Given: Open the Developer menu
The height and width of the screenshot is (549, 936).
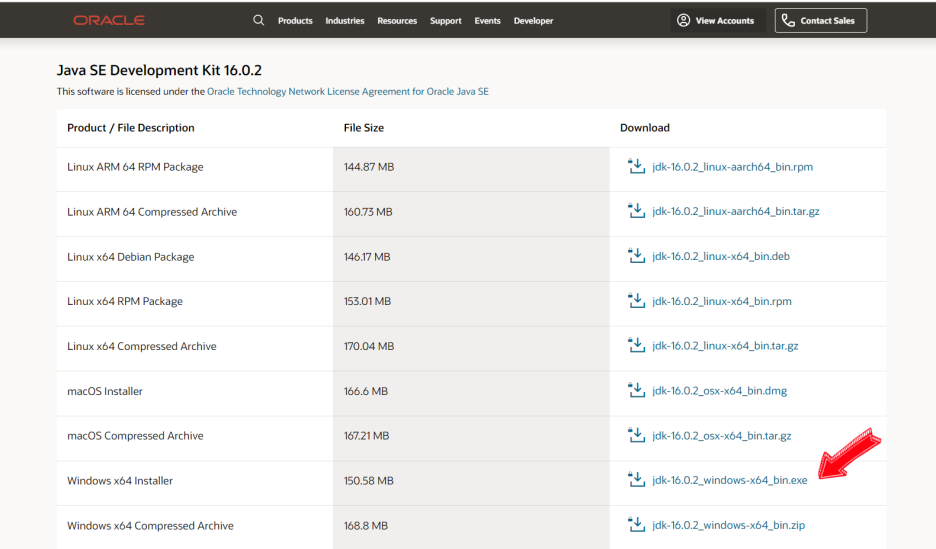Looking at the screenshot, I should (x=533, y=21).
